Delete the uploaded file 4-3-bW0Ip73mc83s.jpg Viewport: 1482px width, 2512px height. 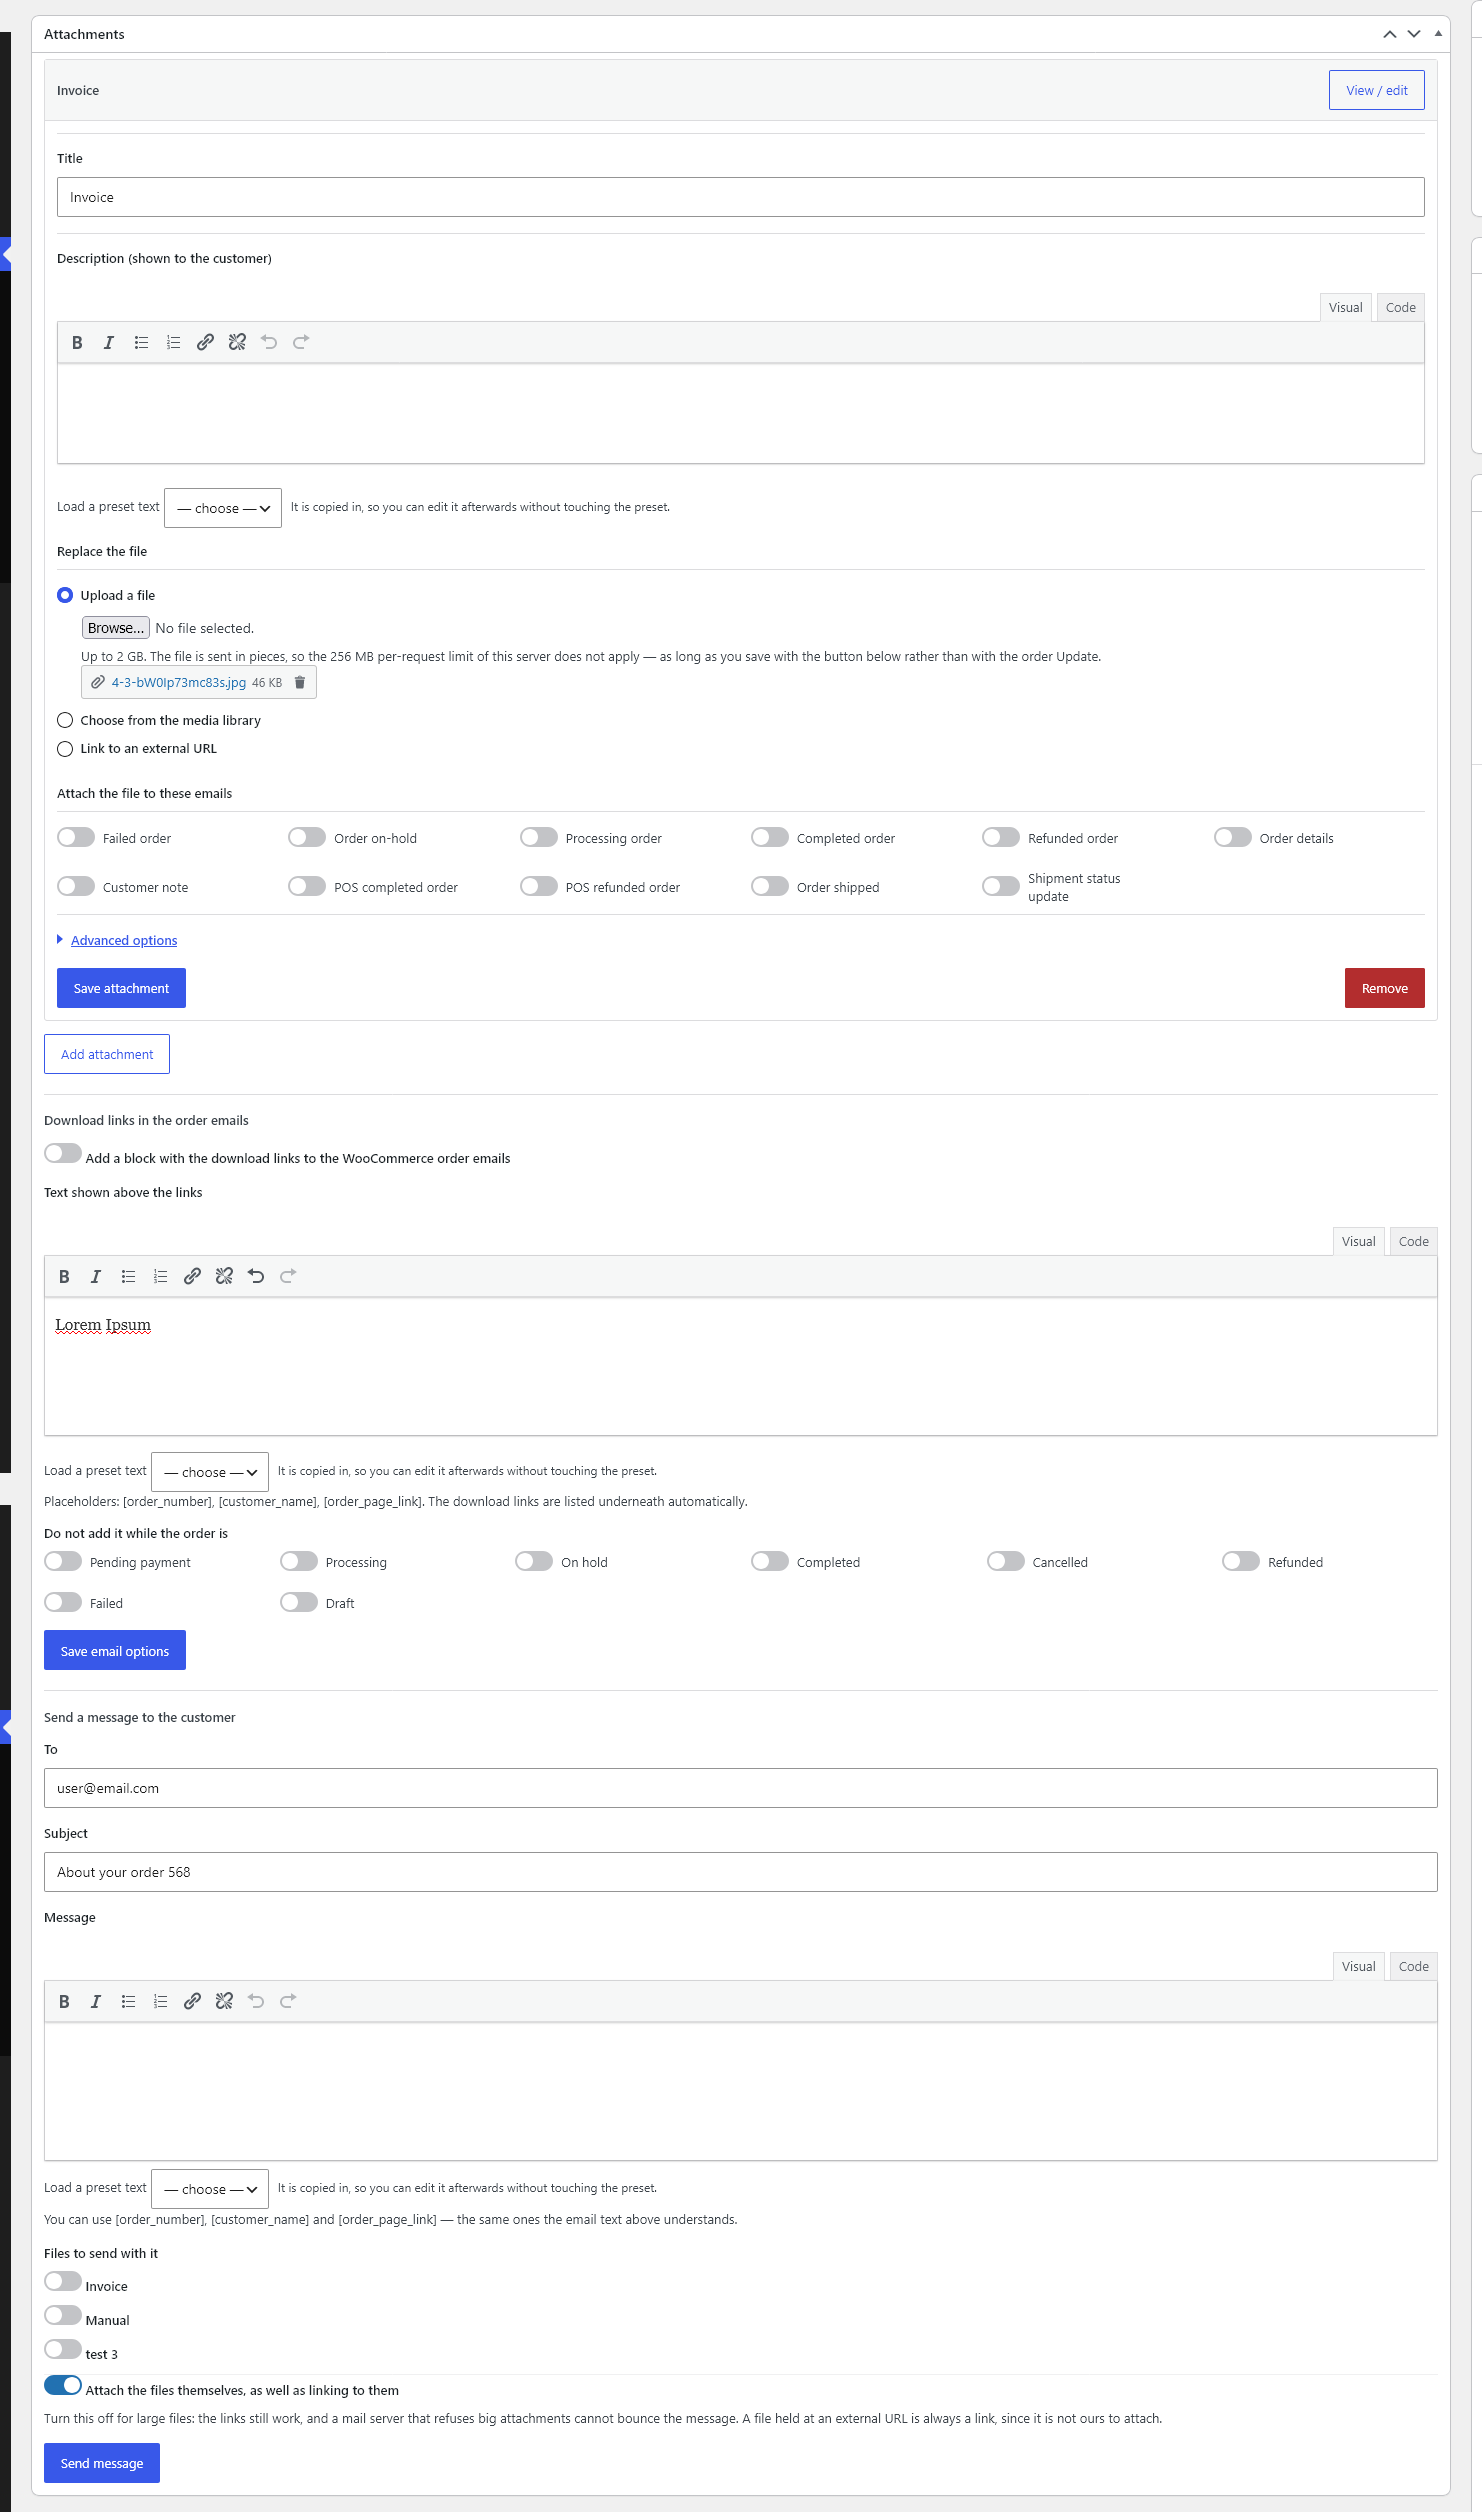click(x=299, y=682)
